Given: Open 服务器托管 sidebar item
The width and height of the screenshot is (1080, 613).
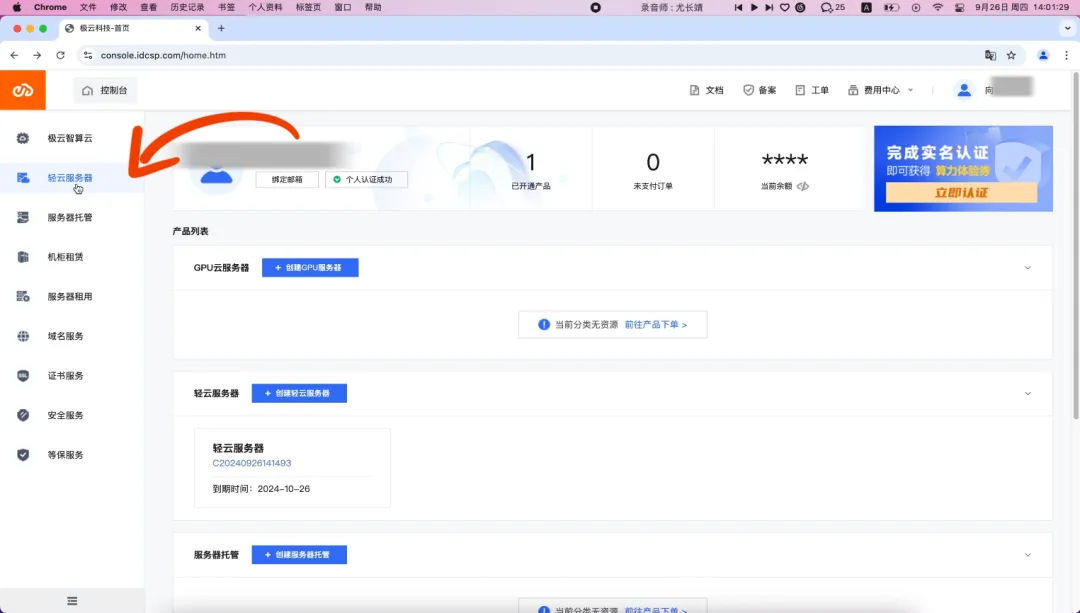Looking at the screenshot, I should click(x=70, y=218).
